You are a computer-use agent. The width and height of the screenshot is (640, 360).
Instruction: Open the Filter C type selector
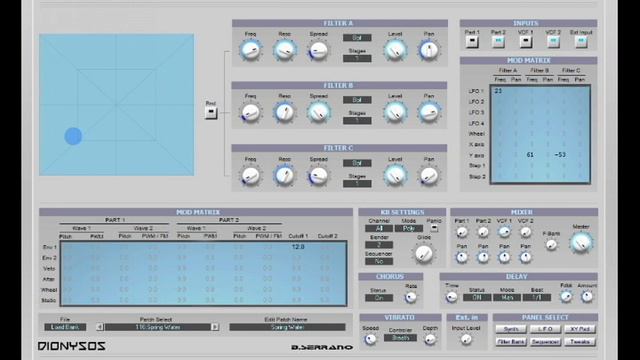[x=357, y=163]
